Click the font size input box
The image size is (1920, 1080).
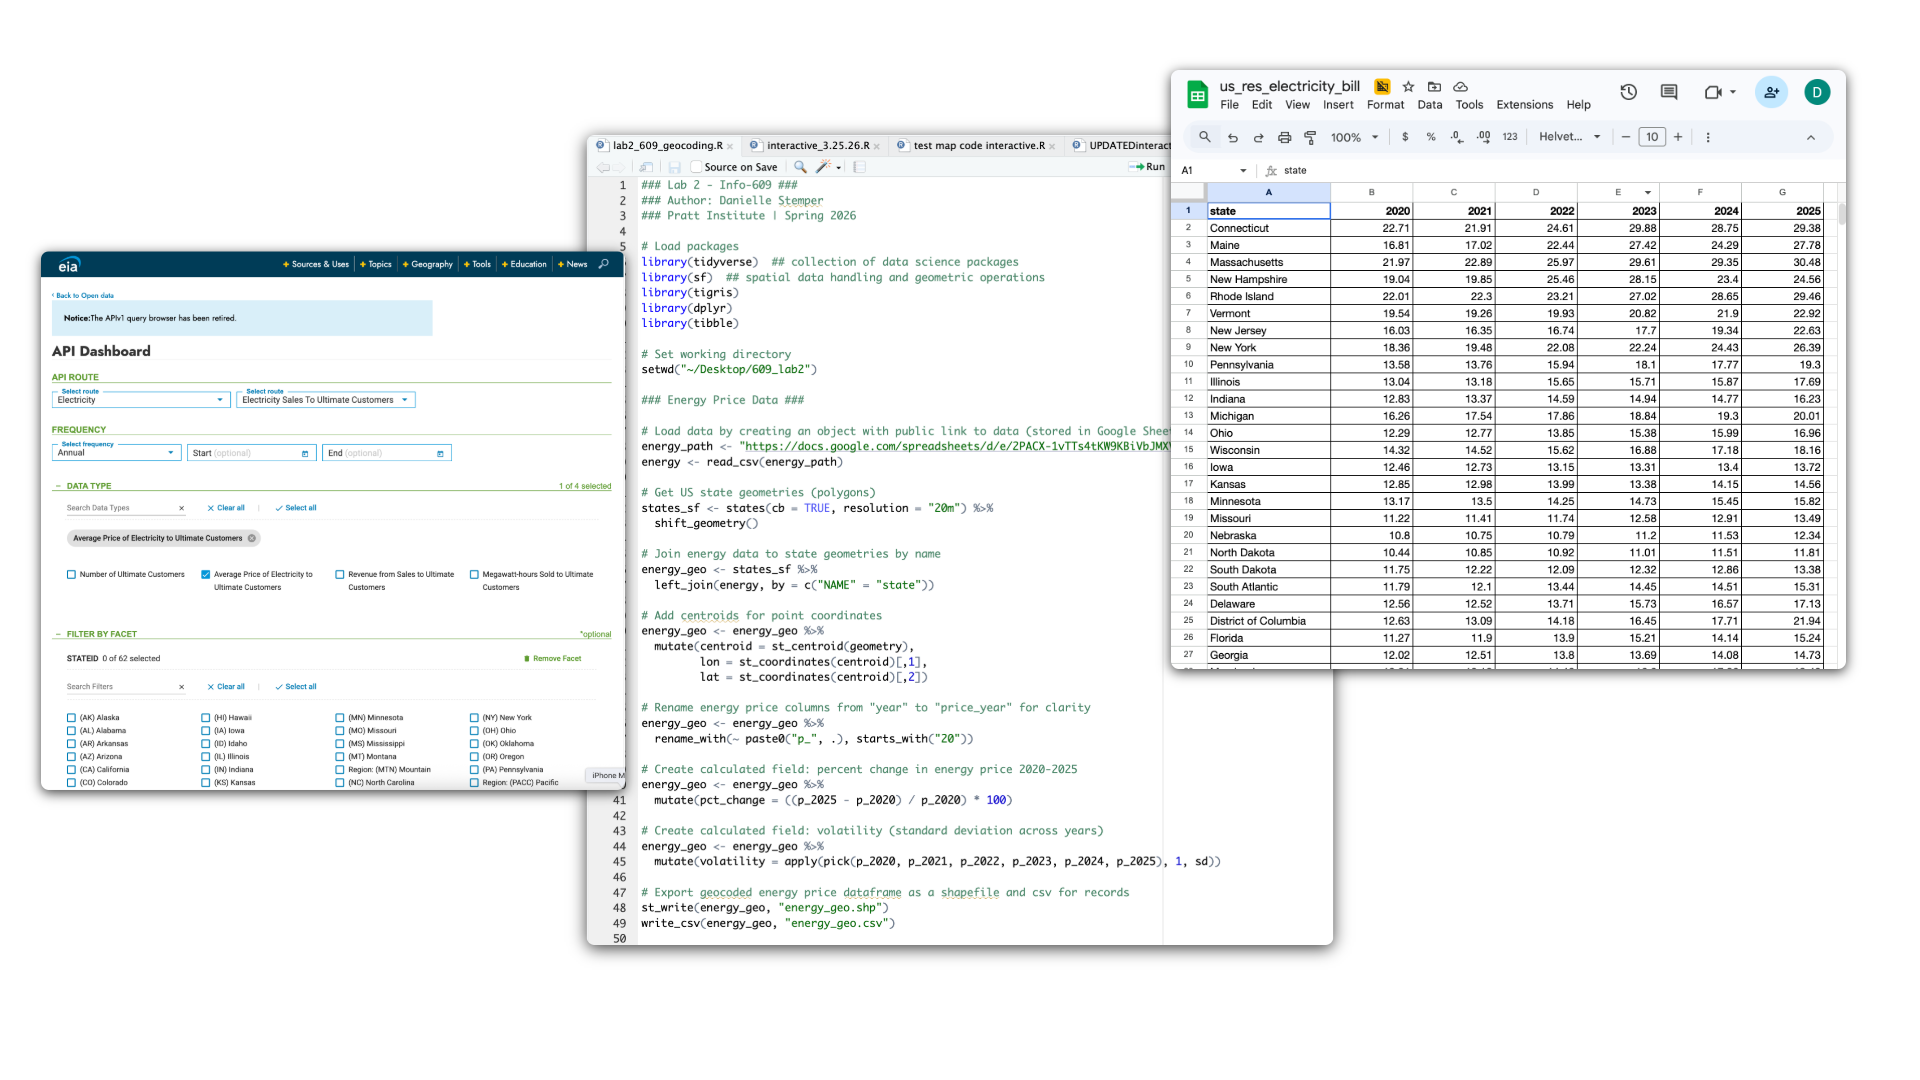1651,137
